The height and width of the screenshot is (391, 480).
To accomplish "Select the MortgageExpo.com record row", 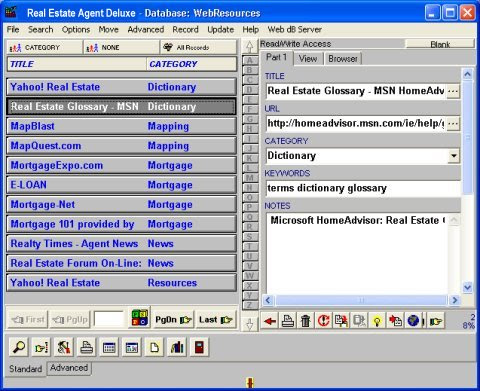I will pos(121,165).
